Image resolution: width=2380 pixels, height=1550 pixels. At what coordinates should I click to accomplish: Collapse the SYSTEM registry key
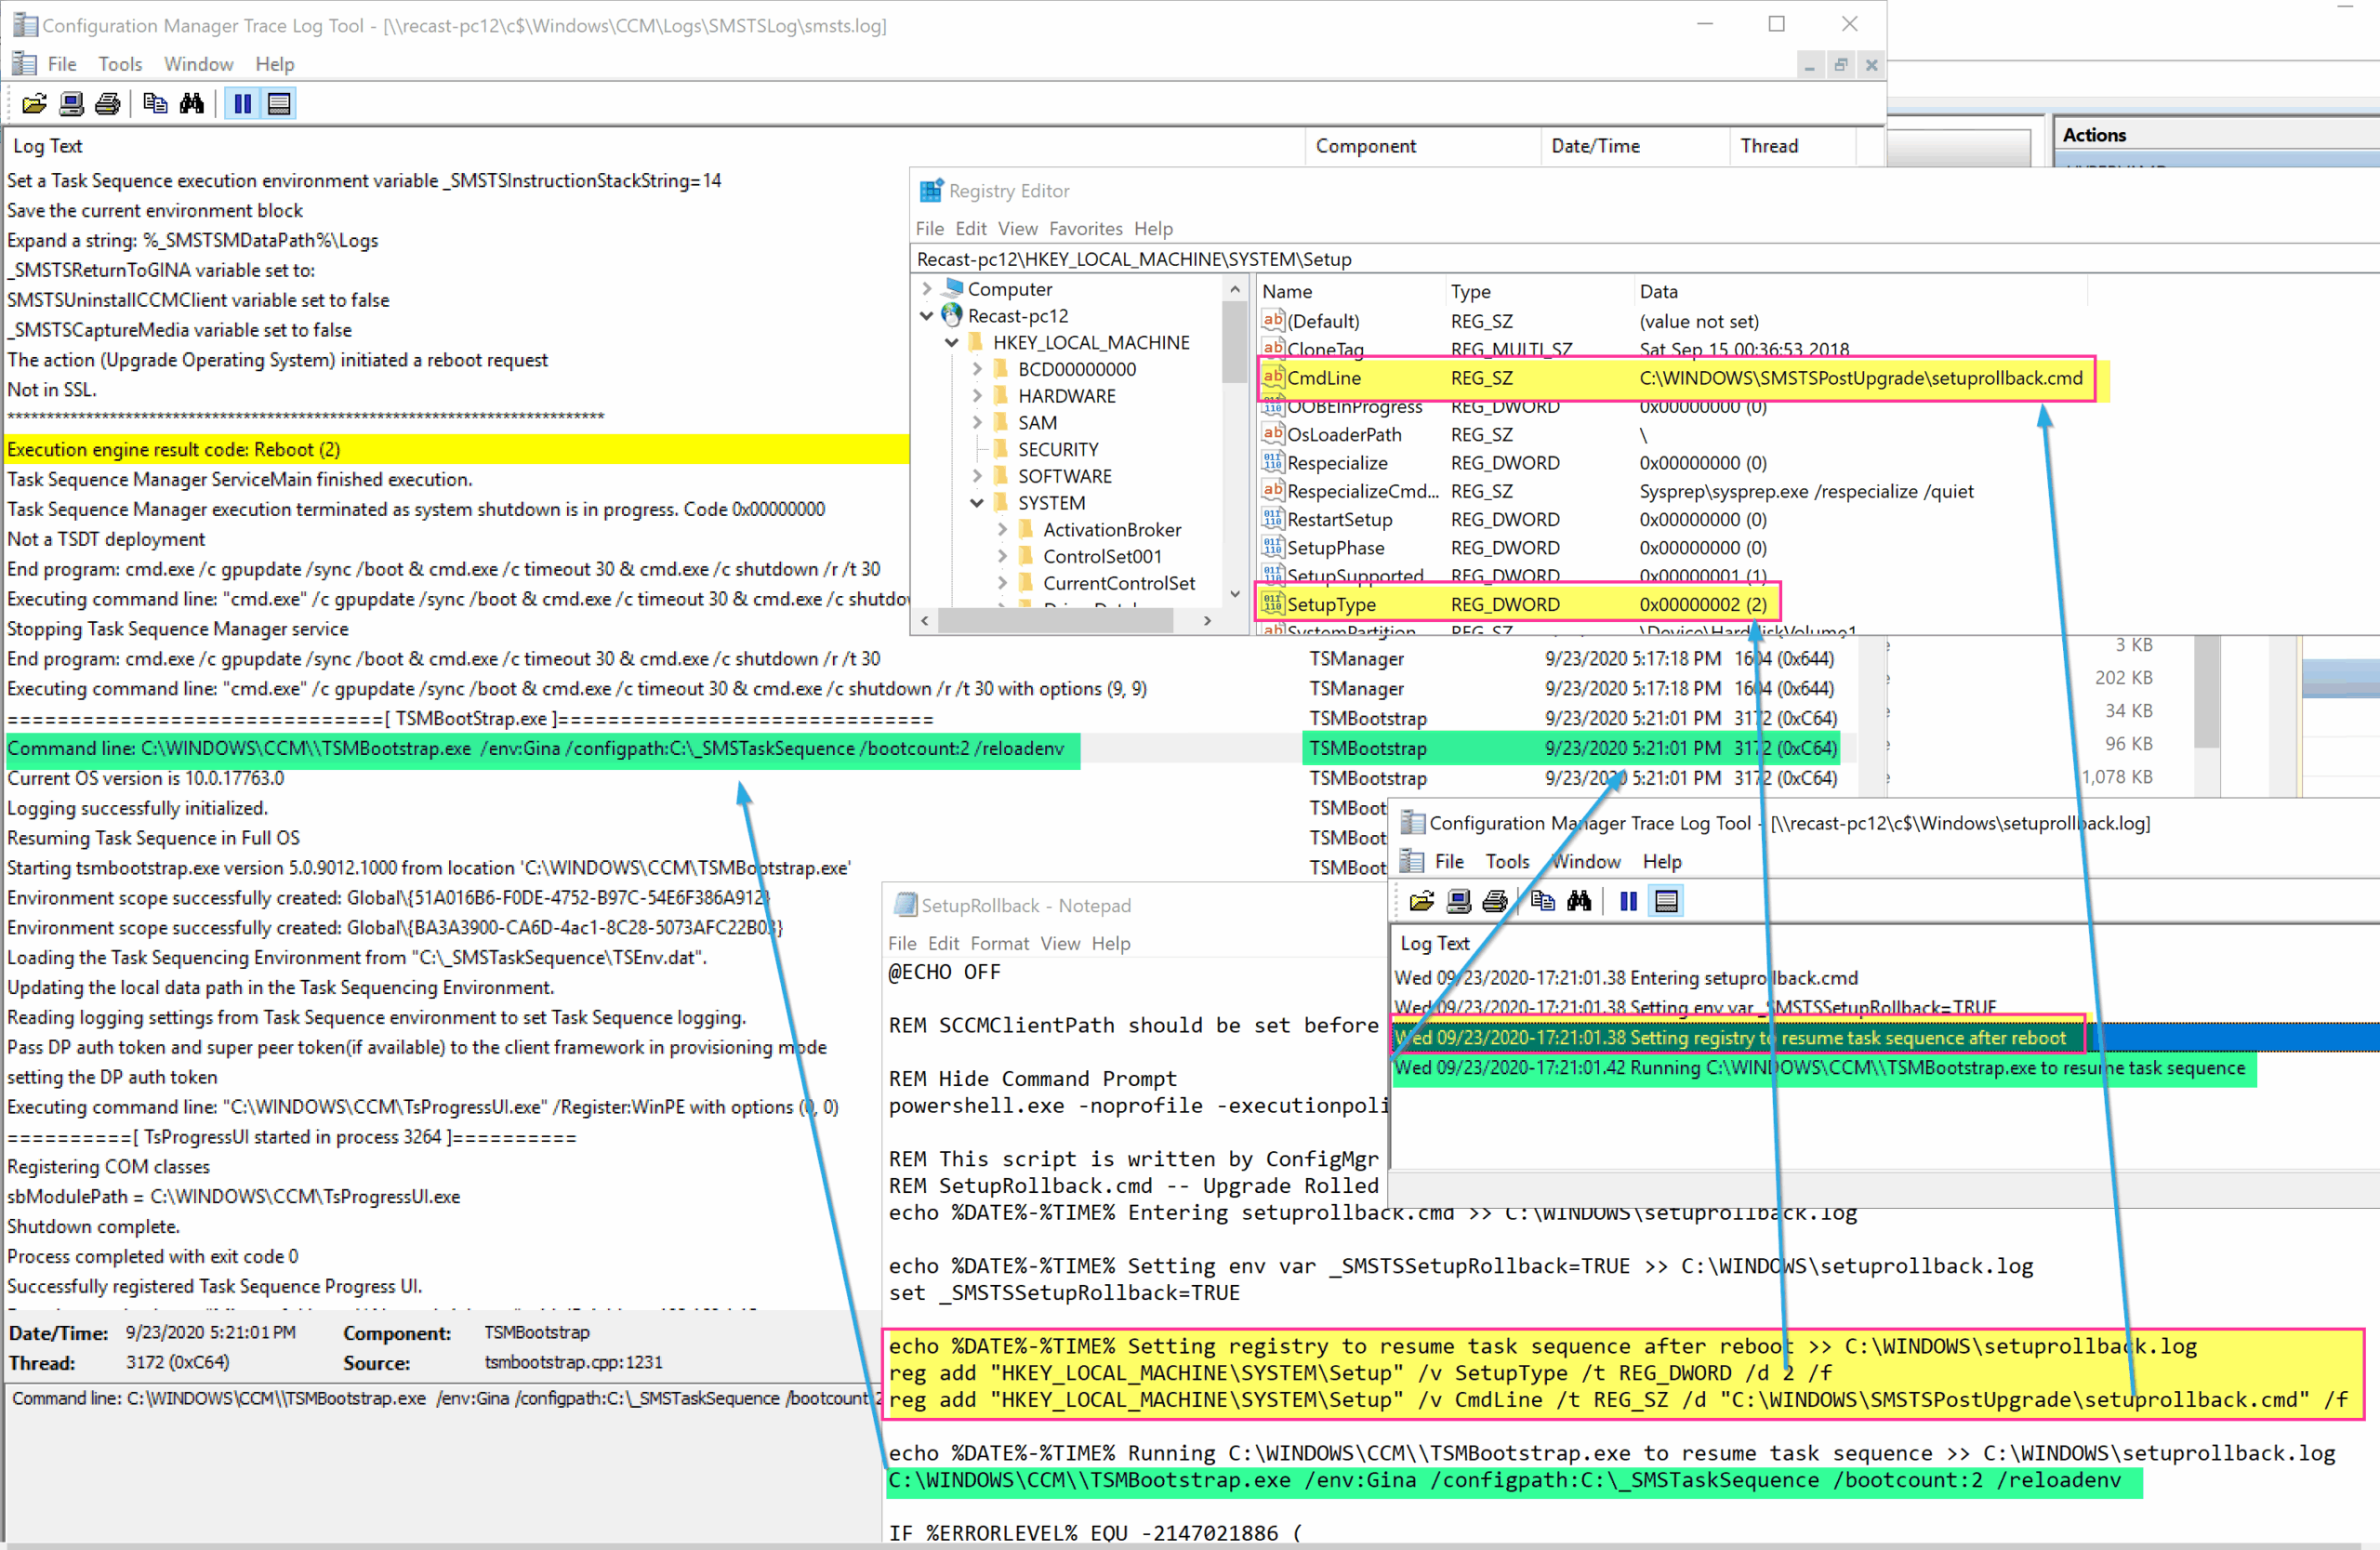click(x=977, y=503)
